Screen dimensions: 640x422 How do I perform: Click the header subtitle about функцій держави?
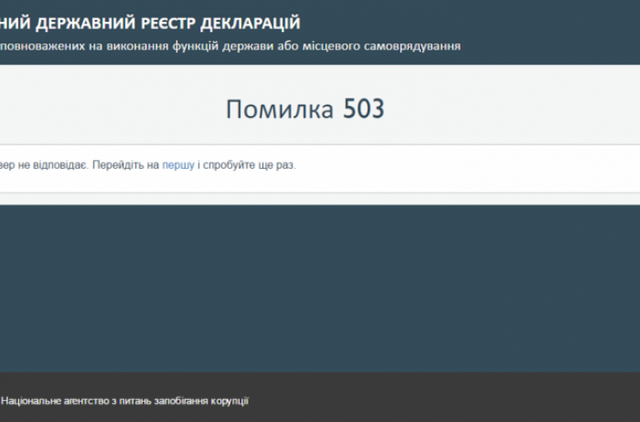230,46
